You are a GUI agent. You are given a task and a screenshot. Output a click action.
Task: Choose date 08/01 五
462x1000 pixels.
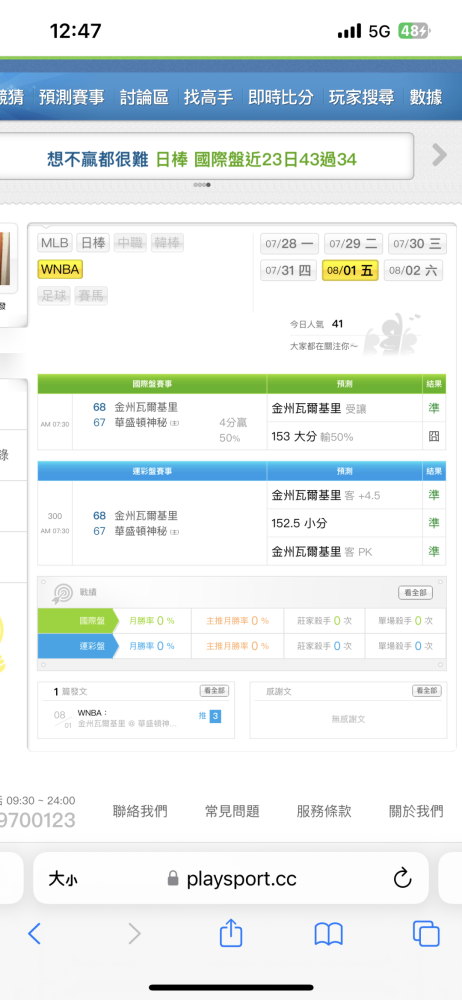point(350,270)
